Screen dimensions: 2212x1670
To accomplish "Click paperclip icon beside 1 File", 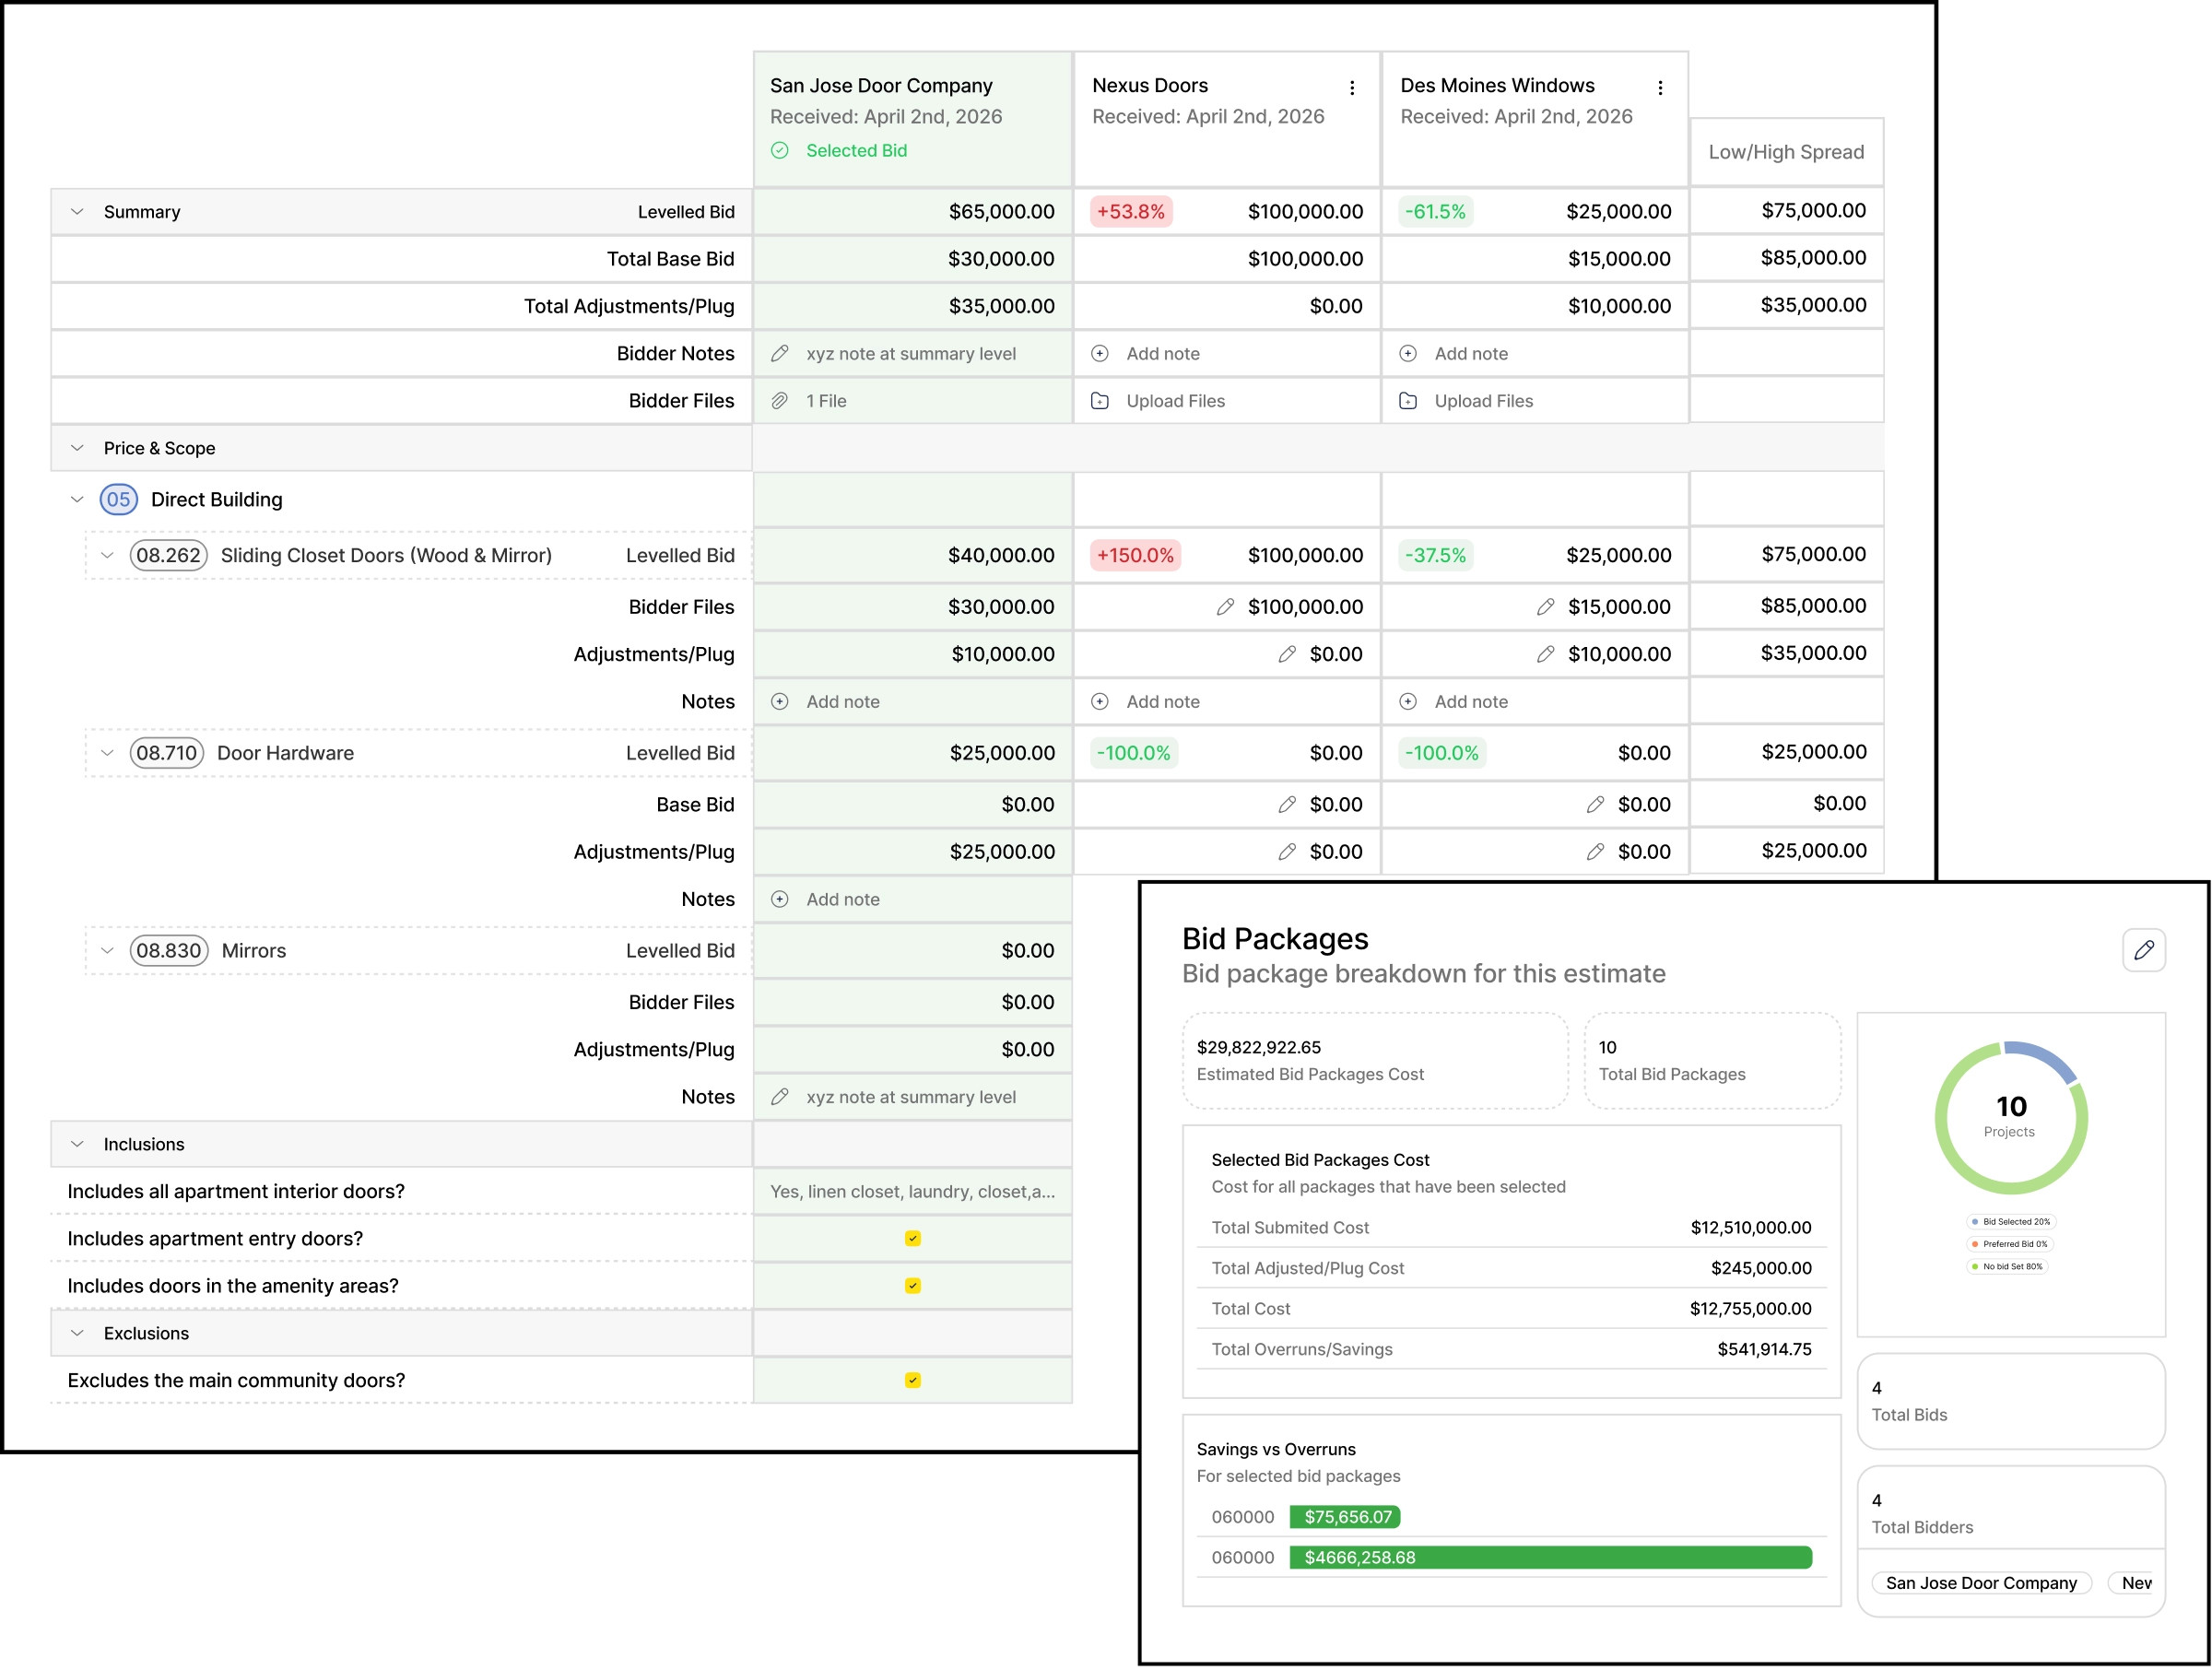I will [x=780, y=401].
